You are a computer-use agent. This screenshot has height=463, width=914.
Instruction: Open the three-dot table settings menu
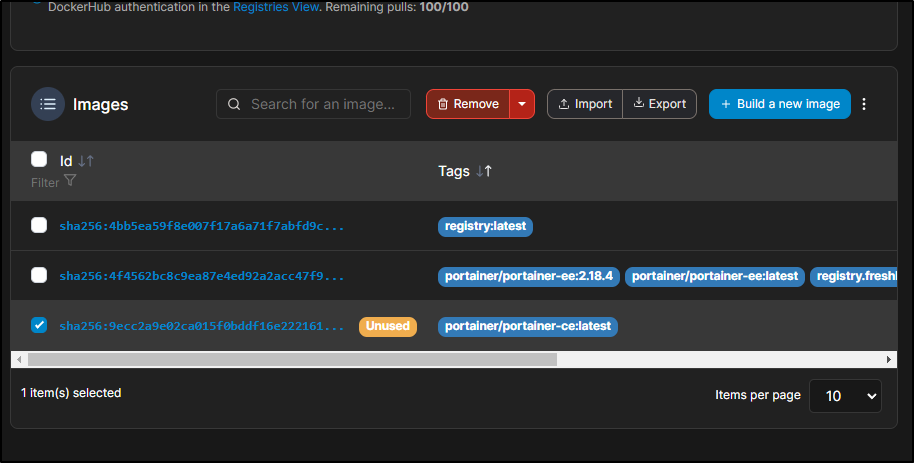(x=864, y=104)
